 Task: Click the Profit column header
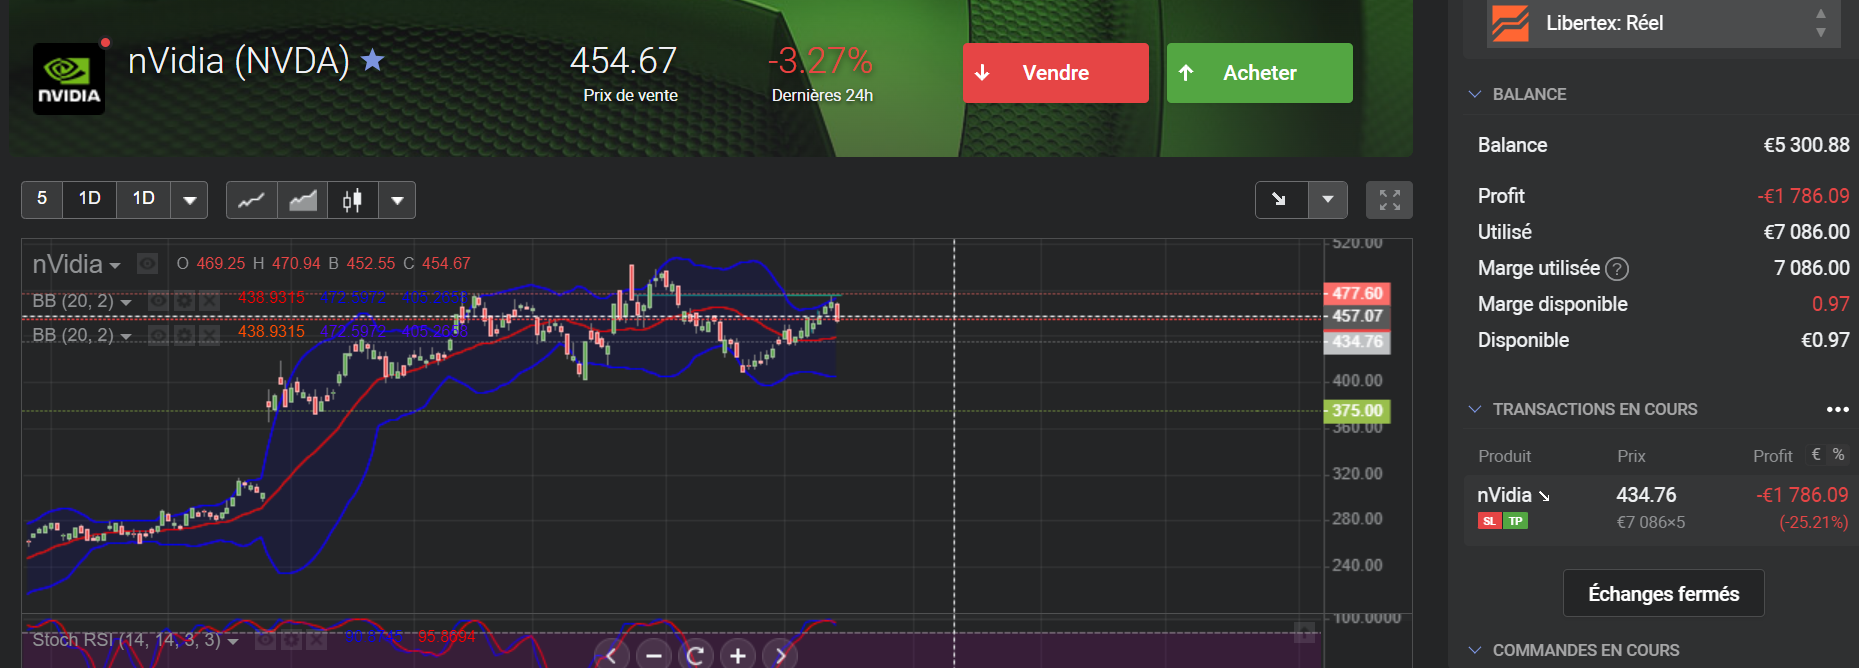pyautogui.click(x=1772, y=456)
